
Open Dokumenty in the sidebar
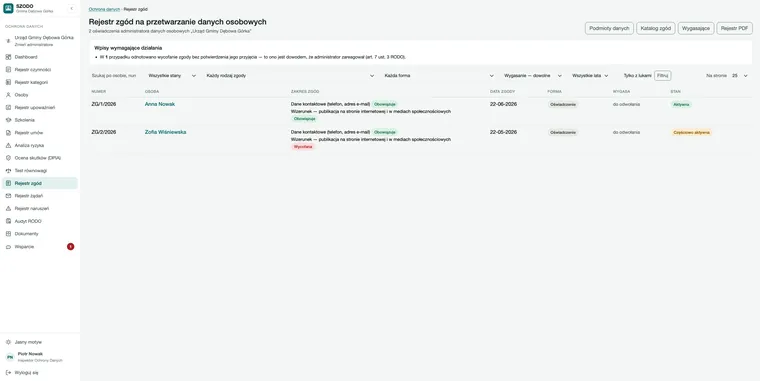40,234
